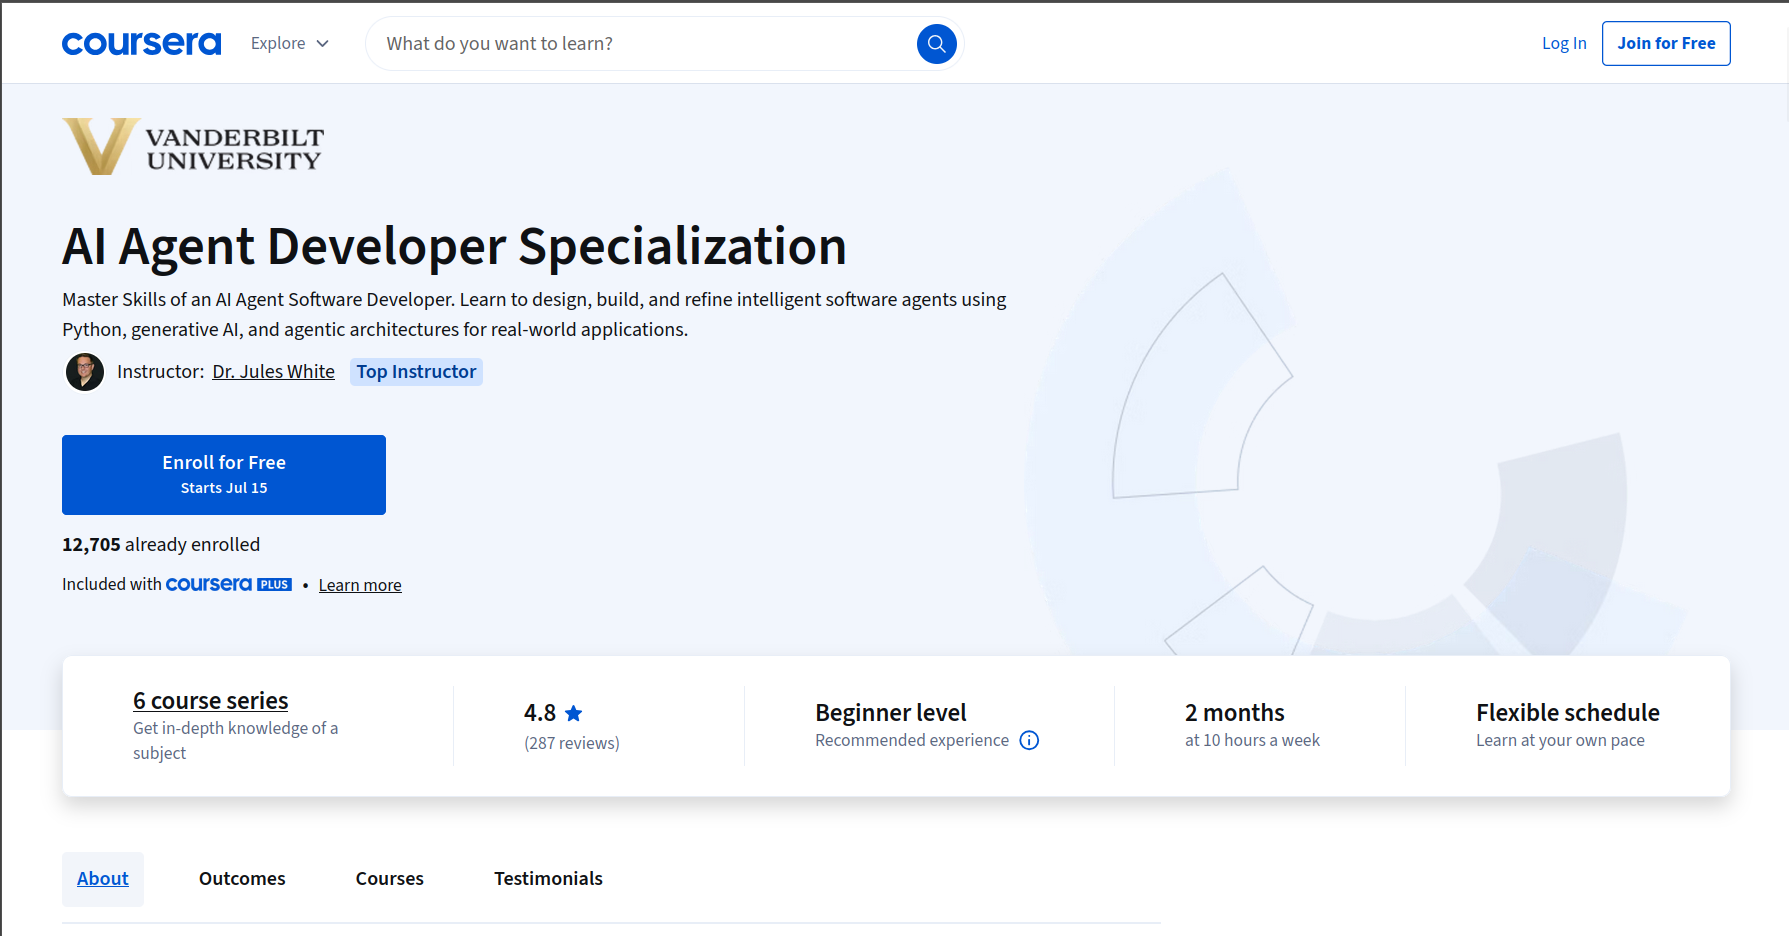Click the Flexible schedule heading

tap(1568, 713)
